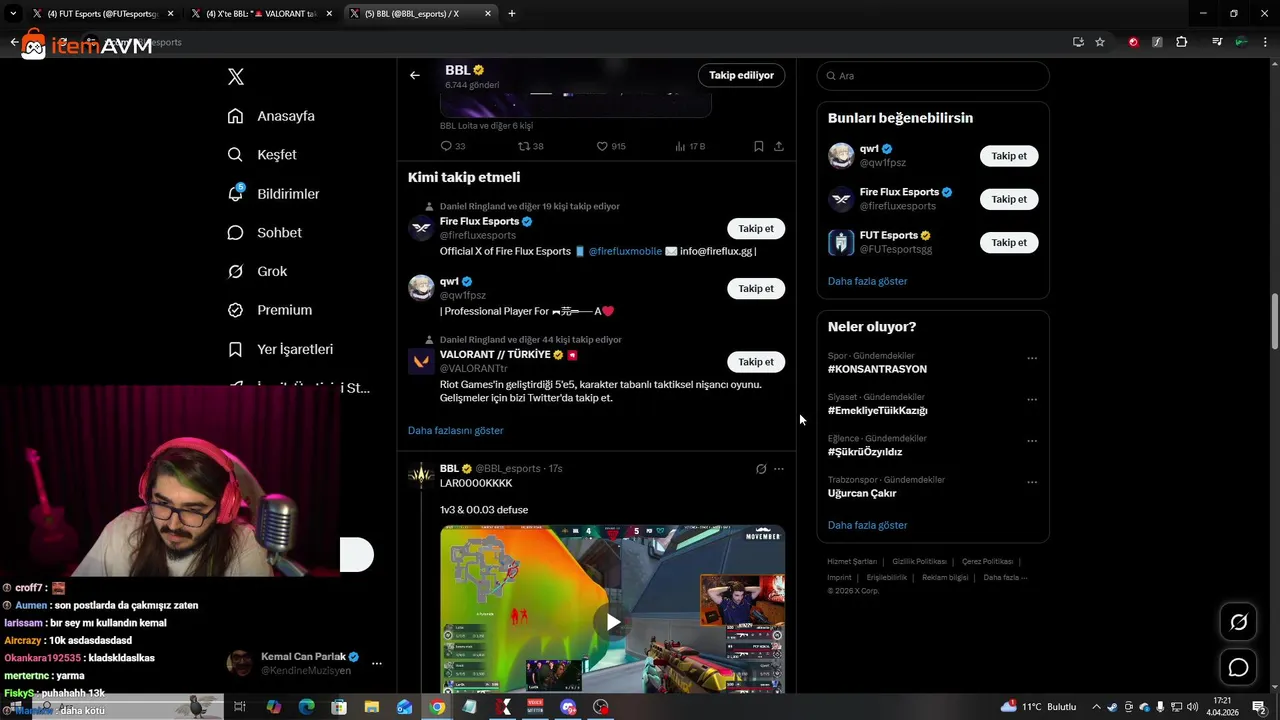This screenshot has height=720, width=1280.
Task: Share the top BBL post
Action: 778,146
